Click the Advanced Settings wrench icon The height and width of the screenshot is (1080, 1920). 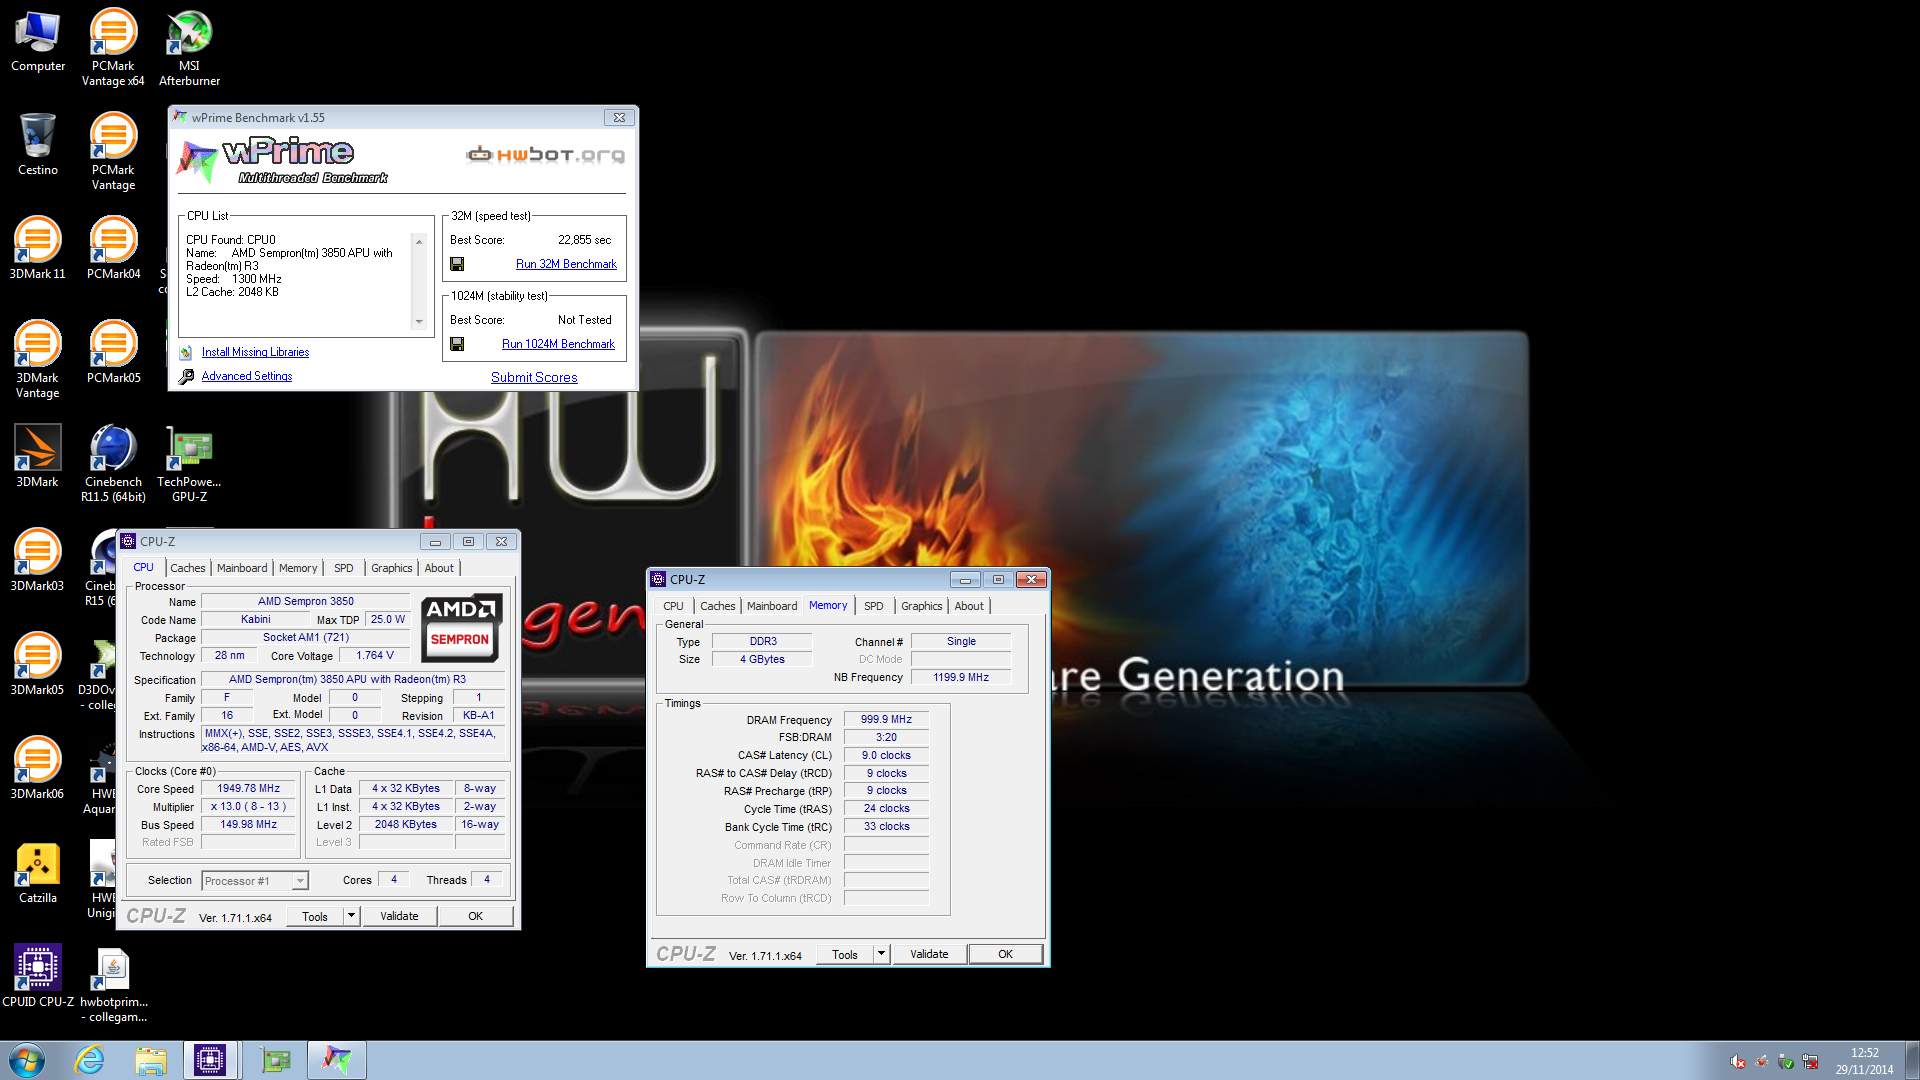[186, 376]
